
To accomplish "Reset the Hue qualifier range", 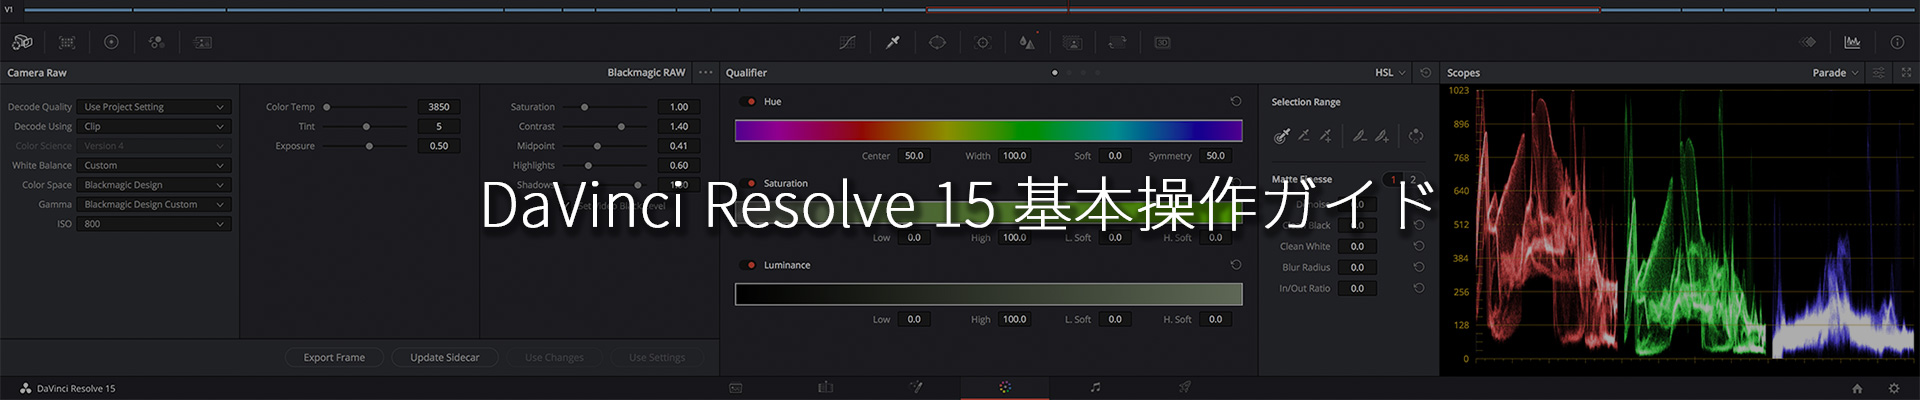I will click(1236, 101).
